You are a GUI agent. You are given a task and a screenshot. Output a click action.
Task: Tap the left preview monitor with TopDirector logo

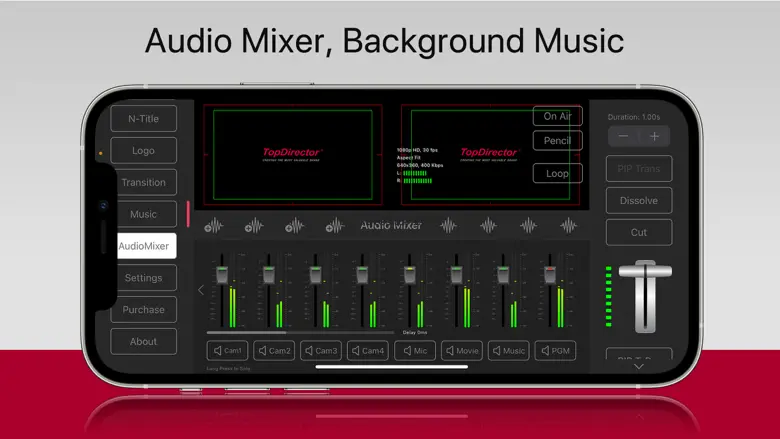click(292, 155)
